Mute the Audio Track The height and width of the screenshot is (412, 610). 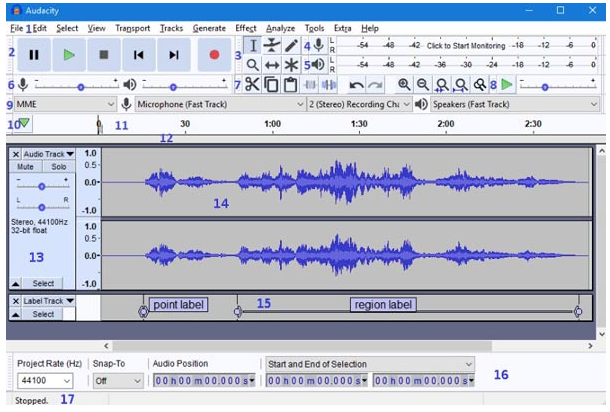coord(25,167)
